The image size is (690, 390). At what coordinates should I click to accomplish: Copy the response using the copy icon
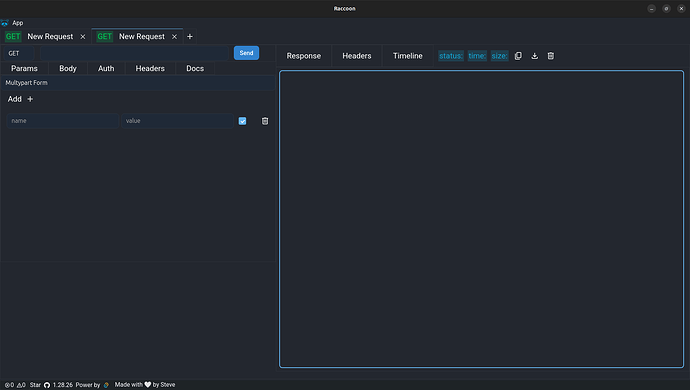pyautogui.click(x=518, y=56)
